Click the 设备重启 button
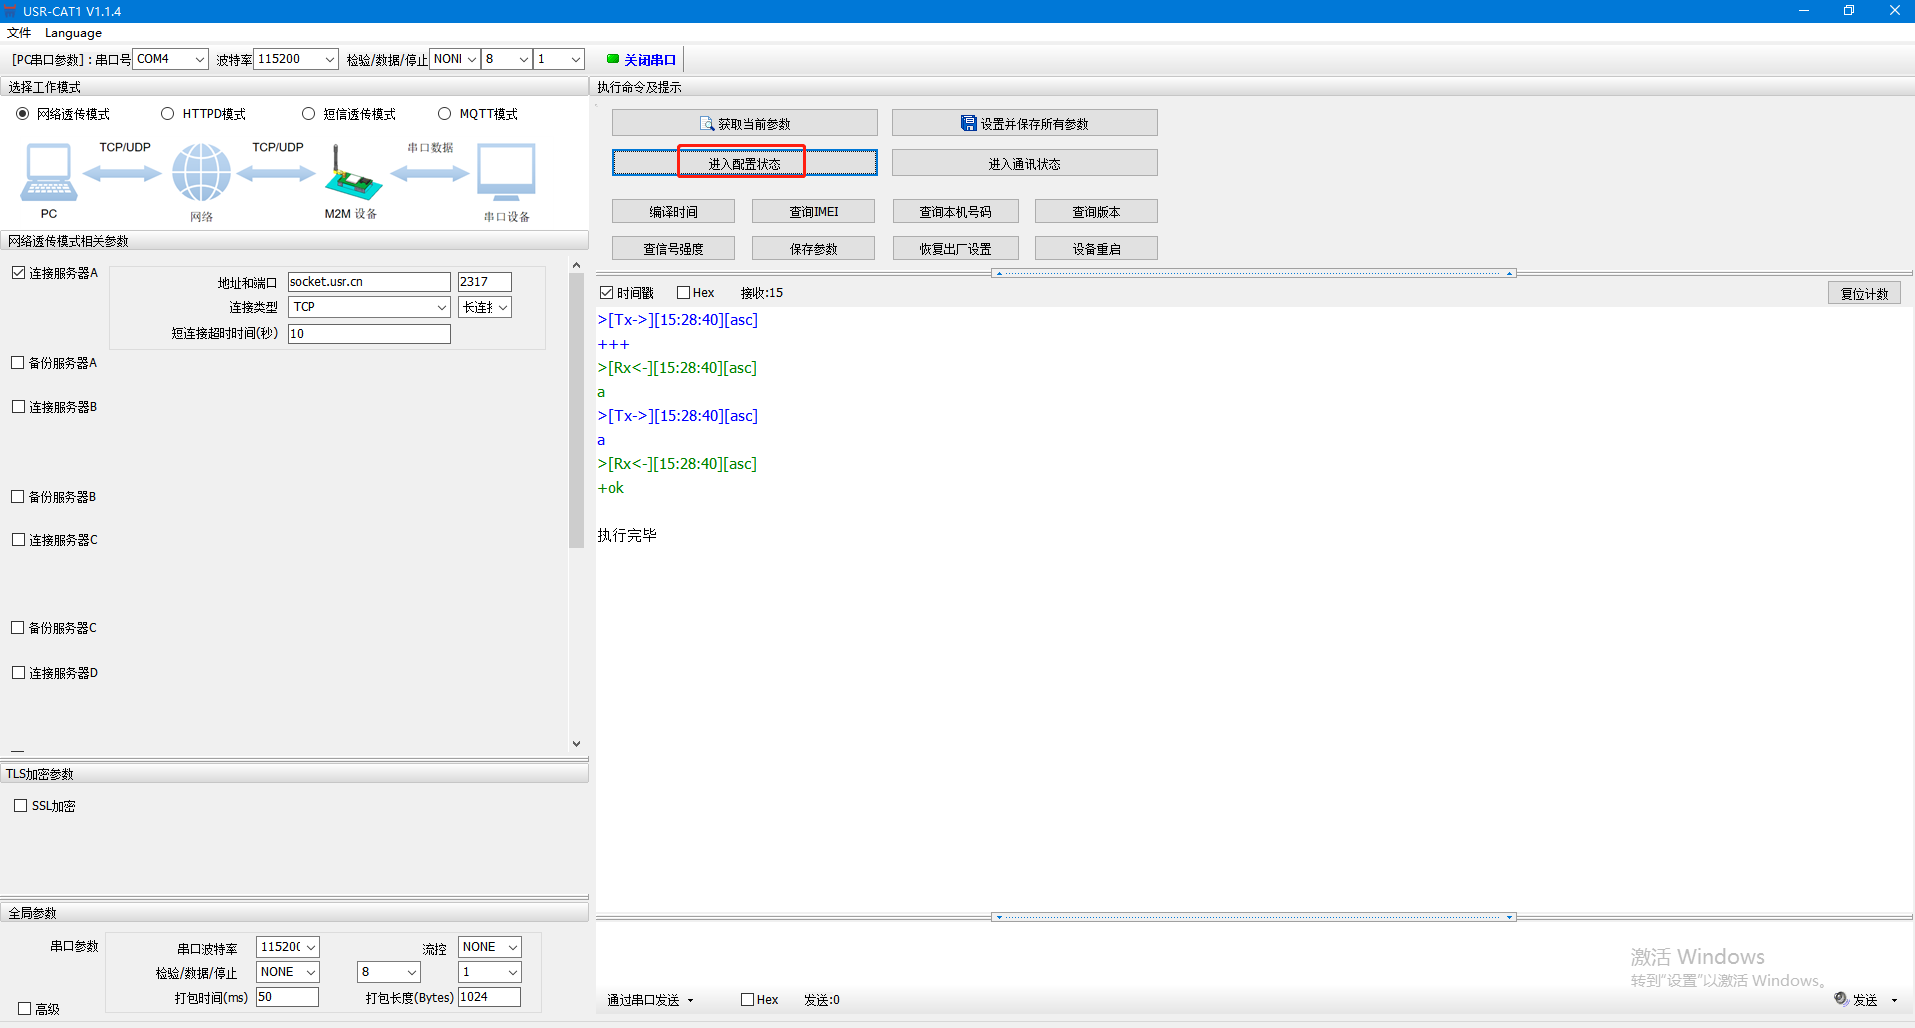This screenshot has height=1028, width=1915. [1096, 249]
